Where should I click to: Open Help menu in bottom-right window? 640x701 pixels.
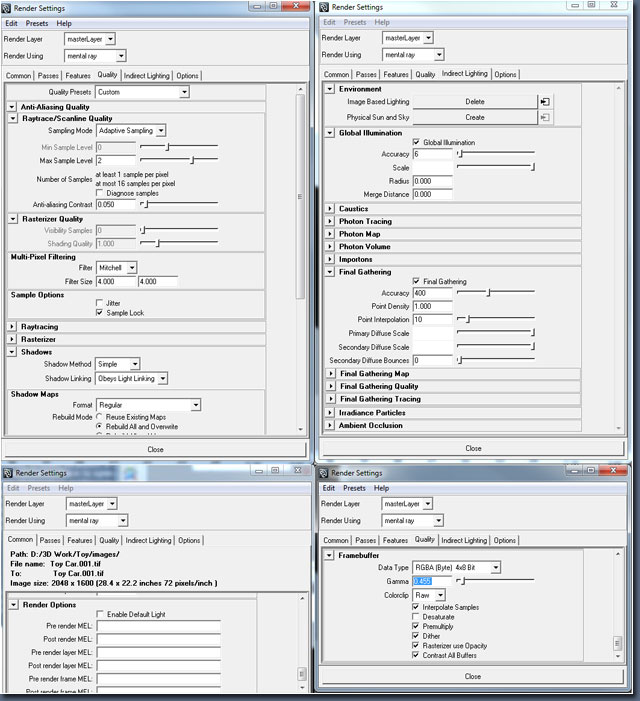tap(381, 488)
